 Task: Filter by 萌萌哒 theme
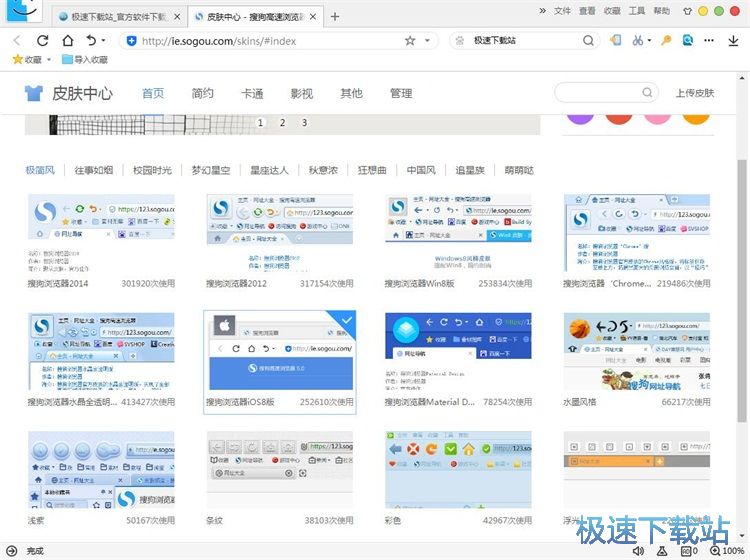coord(519,170)
